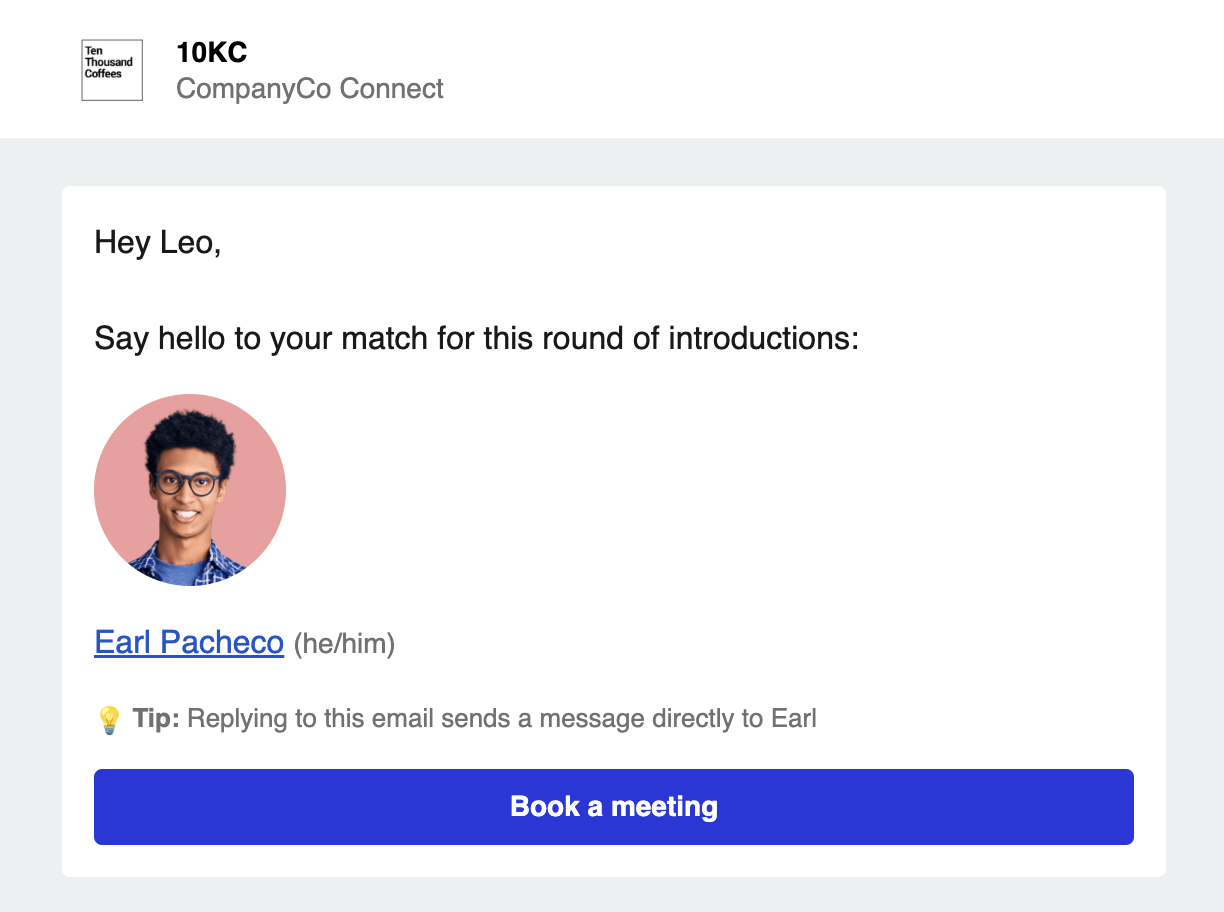Screen dimensions: 1224x912
Task: Click the gray background below the email card
Action: pyautogui.click(x=614, y=895)
